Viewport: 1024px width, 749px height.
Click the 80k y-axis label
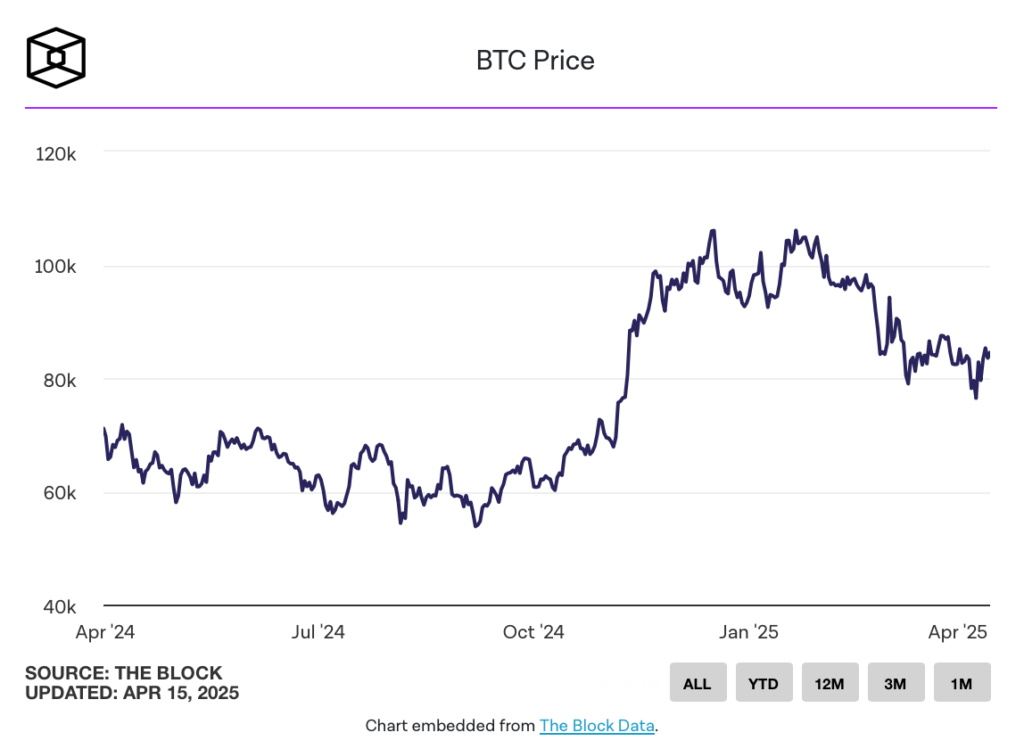60,381
